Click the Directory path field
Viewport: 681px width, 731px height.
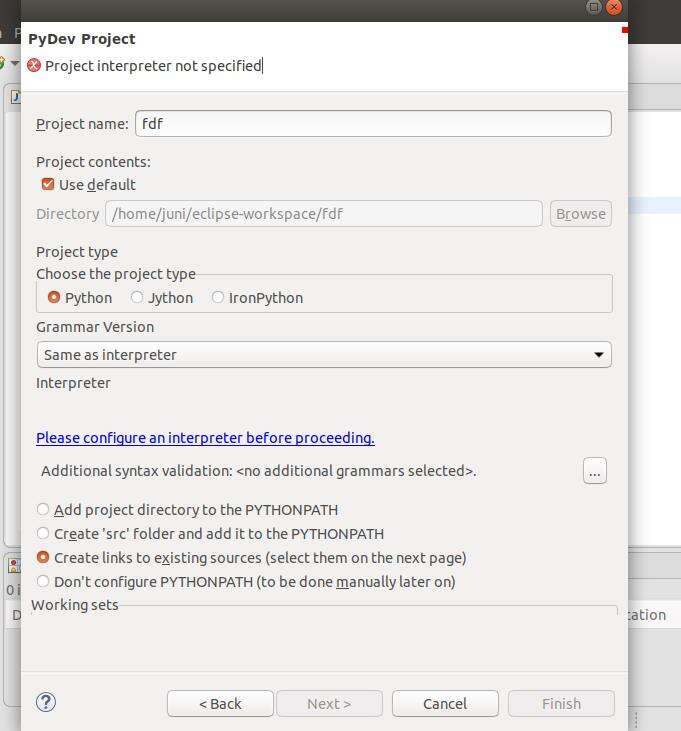(324, 214)
